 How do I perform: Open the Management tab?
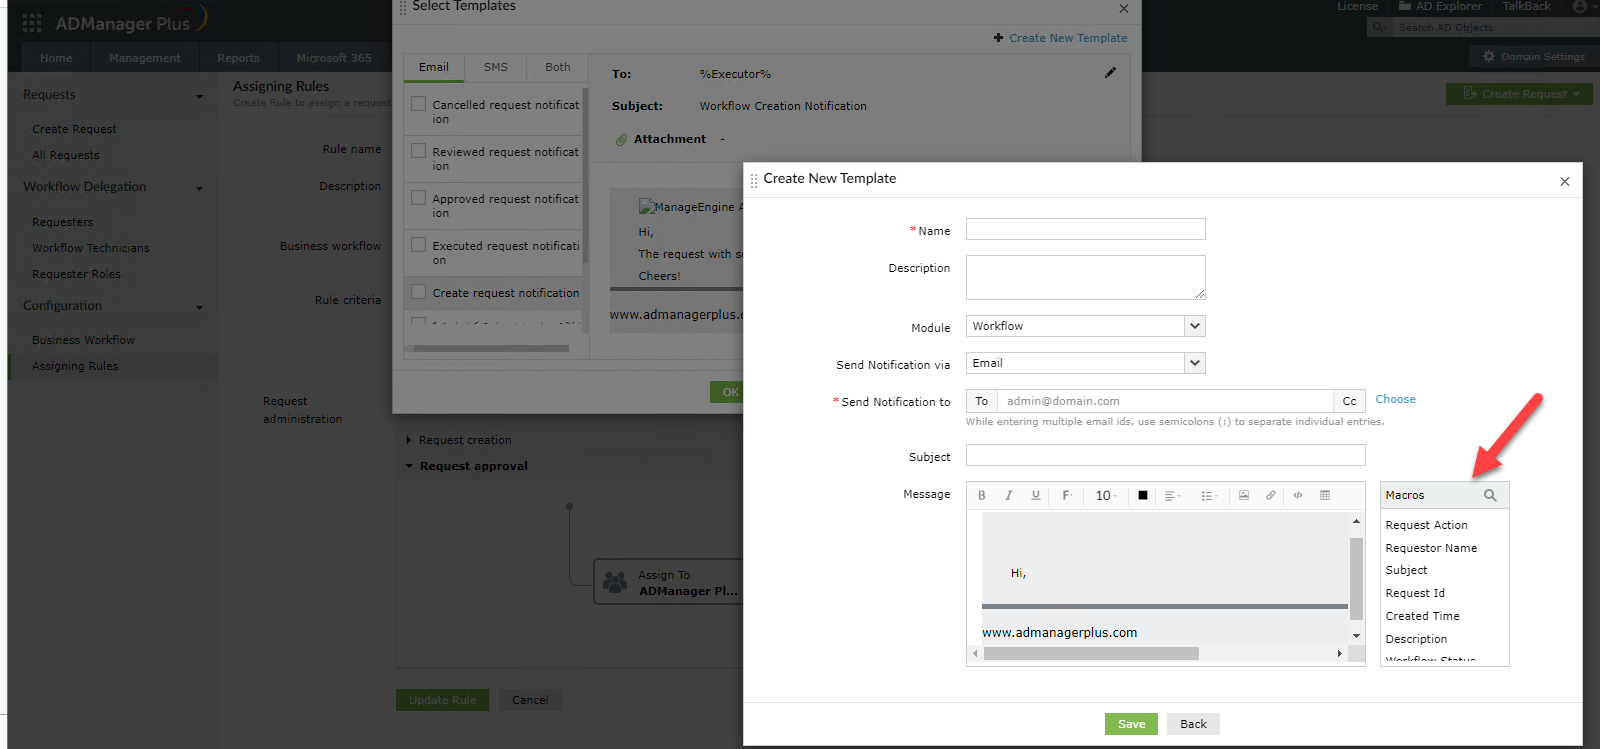145,58
